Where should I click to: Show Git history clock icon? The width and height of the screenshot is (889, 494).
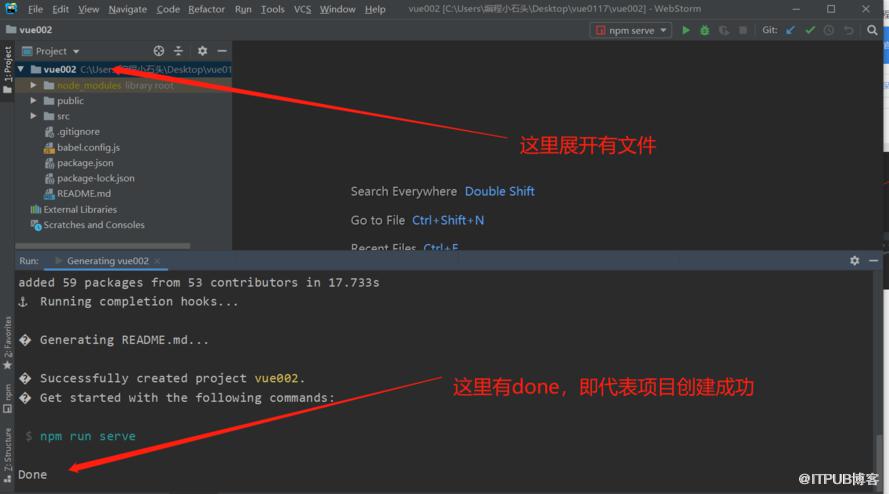click(829, 30)
